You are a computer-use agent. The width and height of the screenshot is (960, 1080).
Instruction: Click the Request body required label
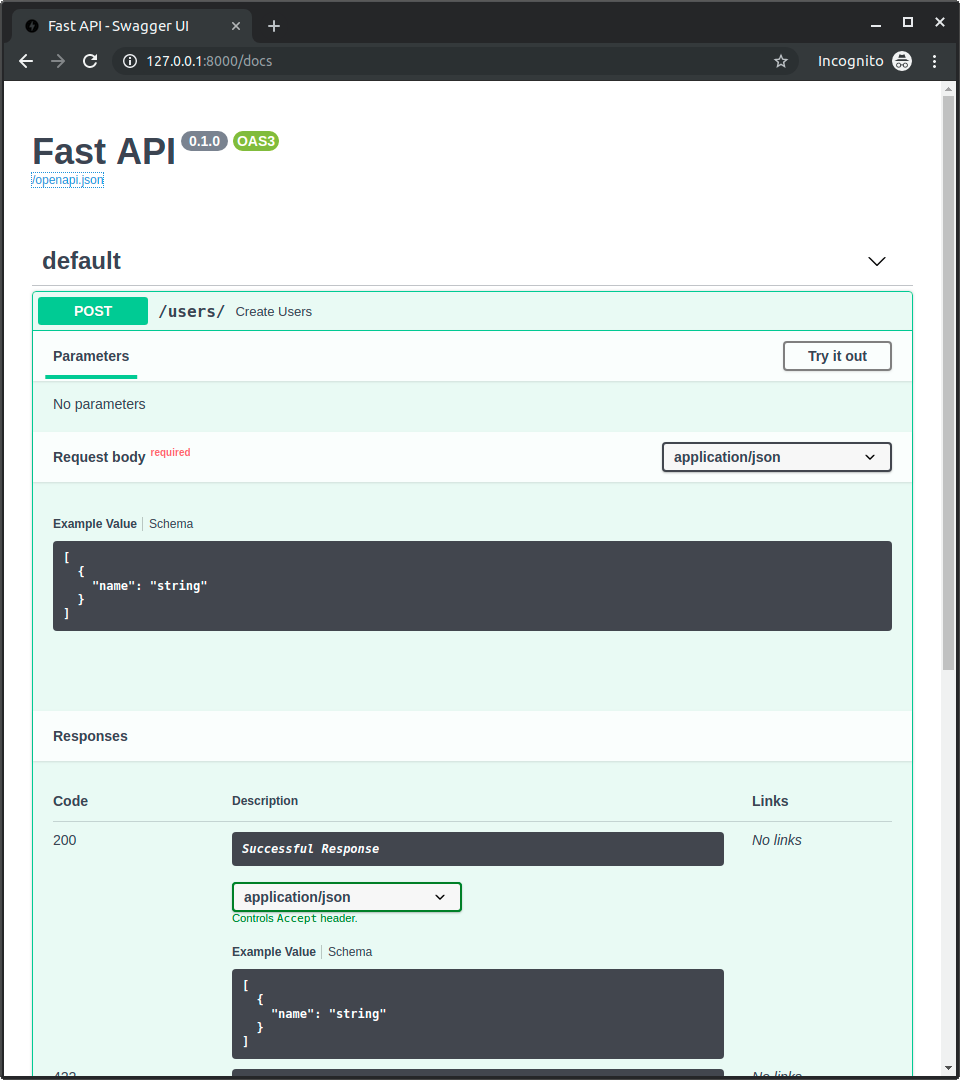122,456
